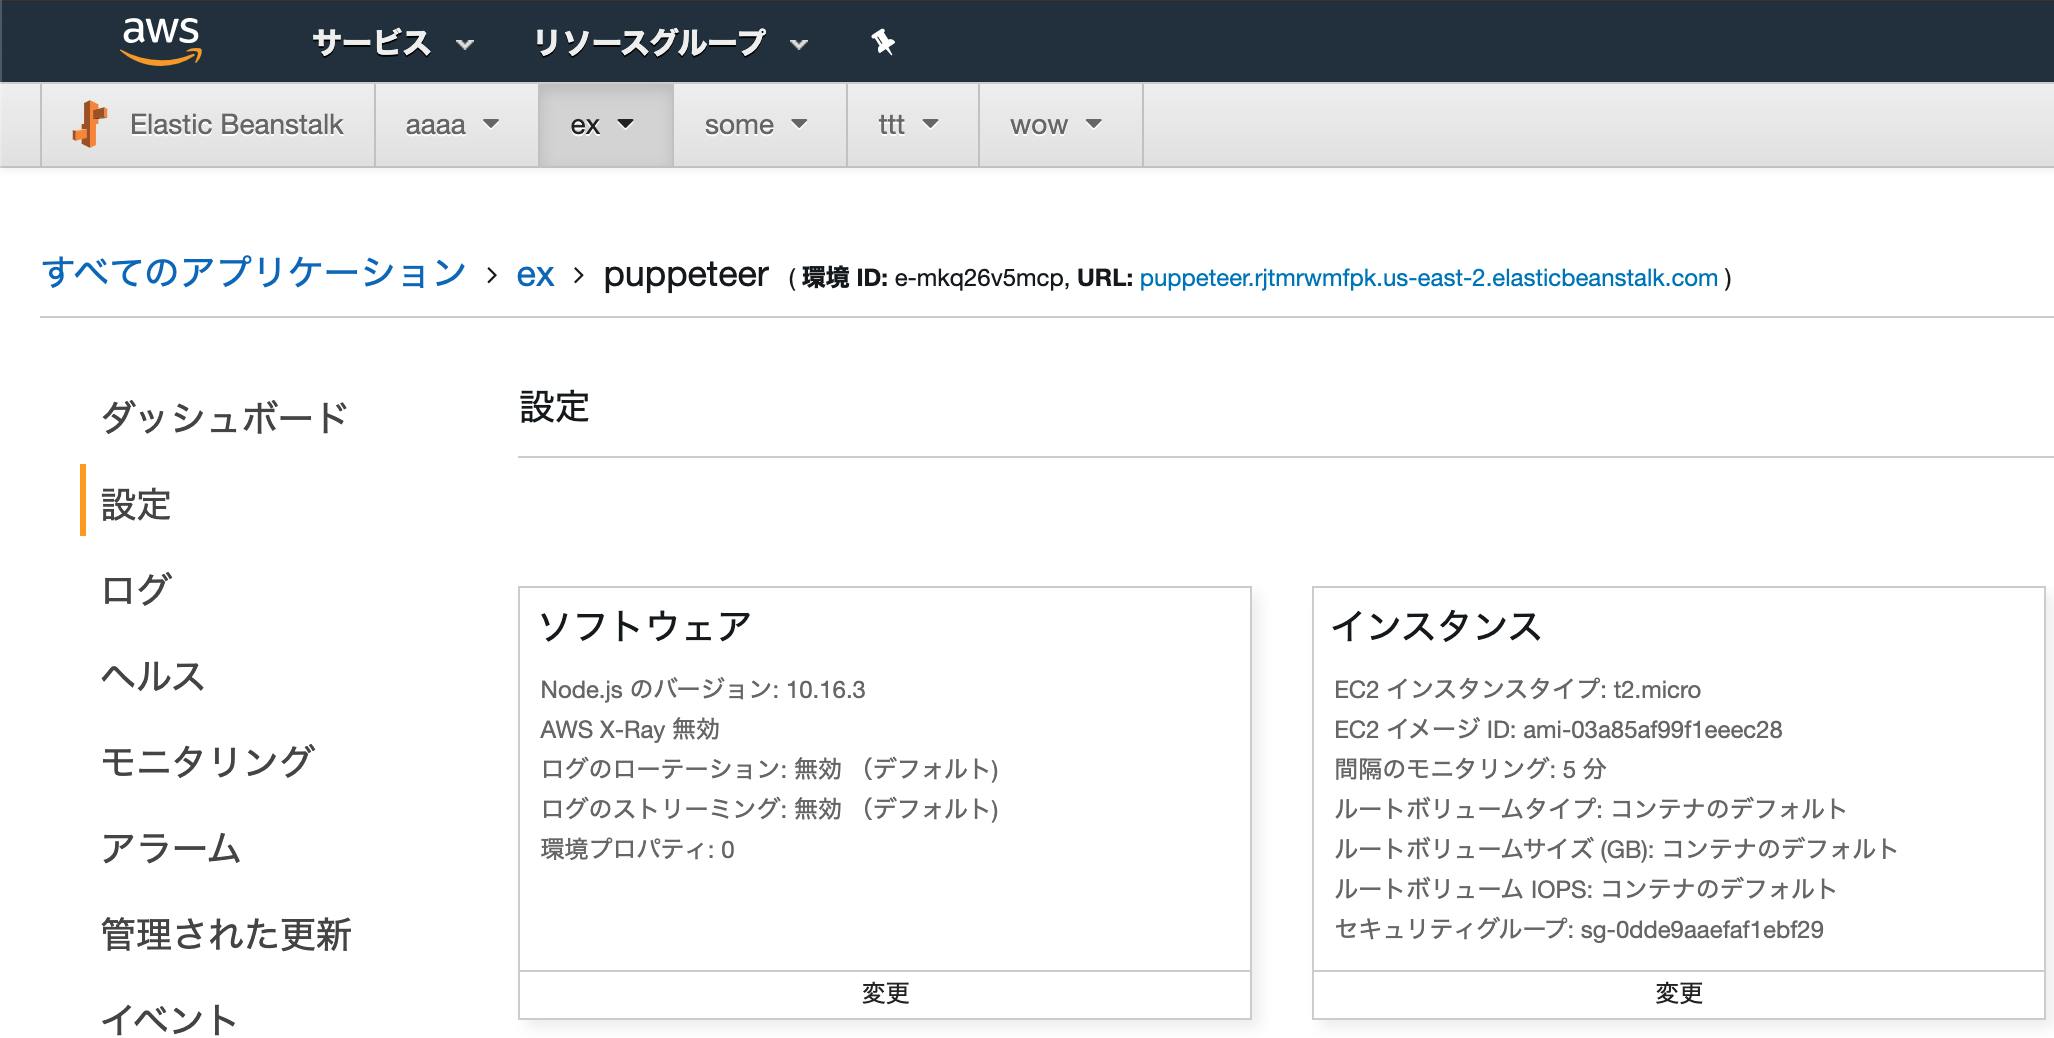Click the 環境プロパティ: 0 line
This screenshot has width=2054, height=1038.
click(638, 849)
